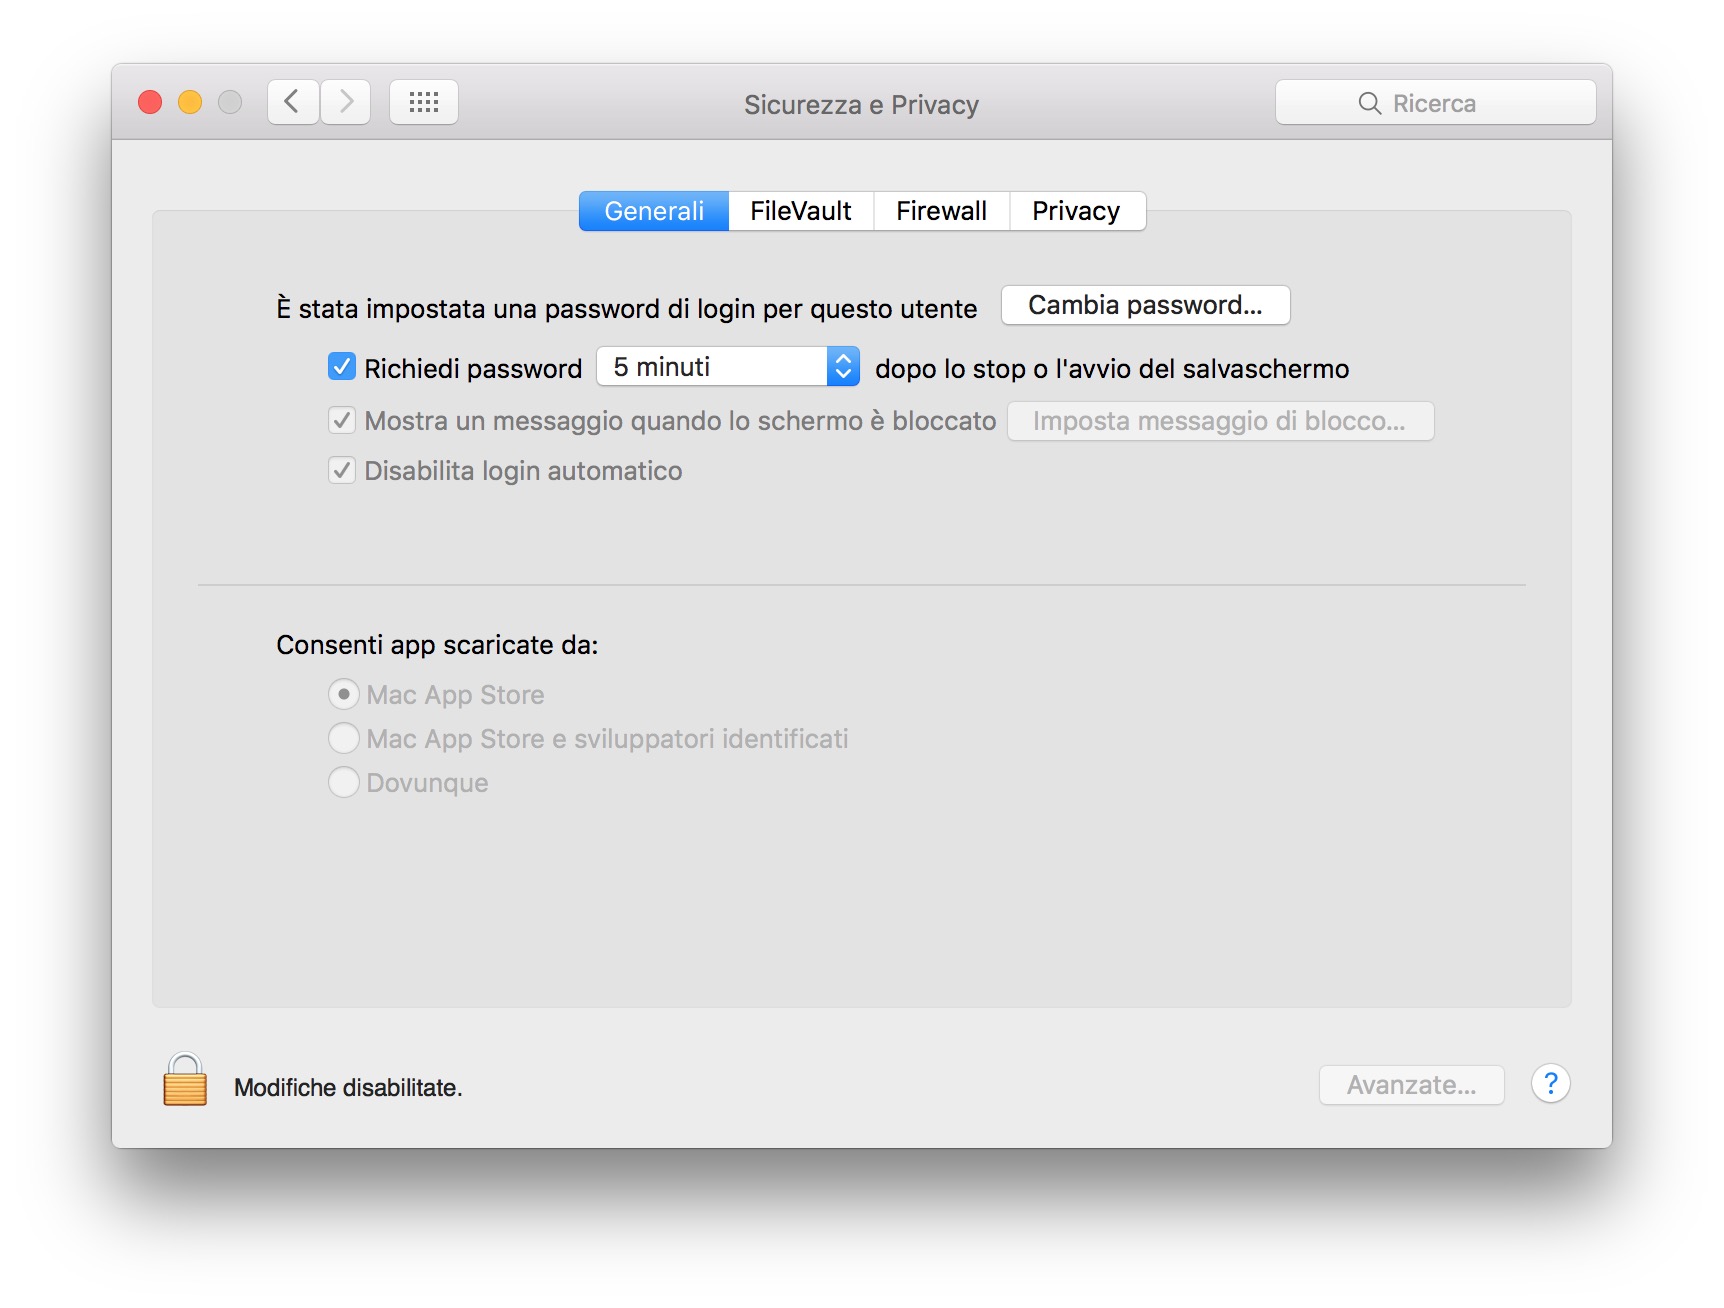Toggle Mostra un messaggio quando bloccato checkbox

pos(342,420)
